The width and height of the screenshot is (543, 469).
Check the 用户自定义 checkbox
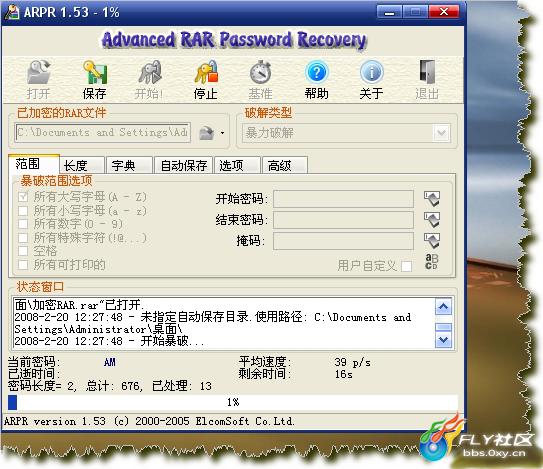pos(407,266)
